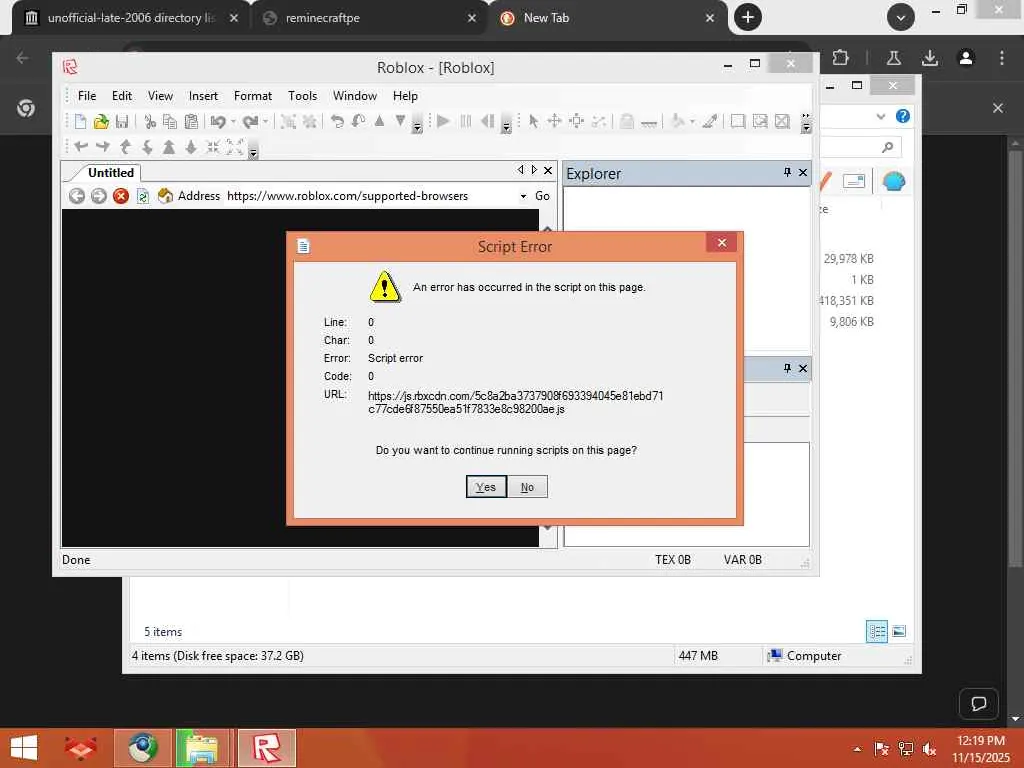Open the View menu
Image resolution: width=1024 pixels, height=768 pixels.
(160, 96)
